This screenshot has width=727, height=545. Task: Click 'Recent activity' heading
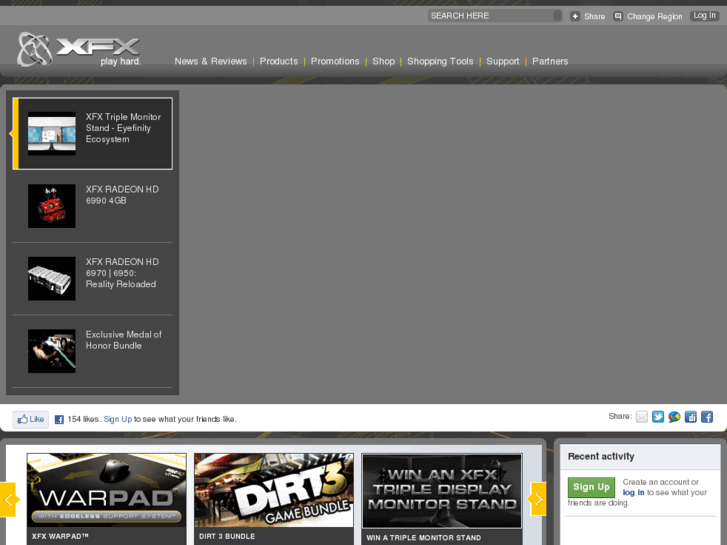pyautogui.click(x=601, y=456)
